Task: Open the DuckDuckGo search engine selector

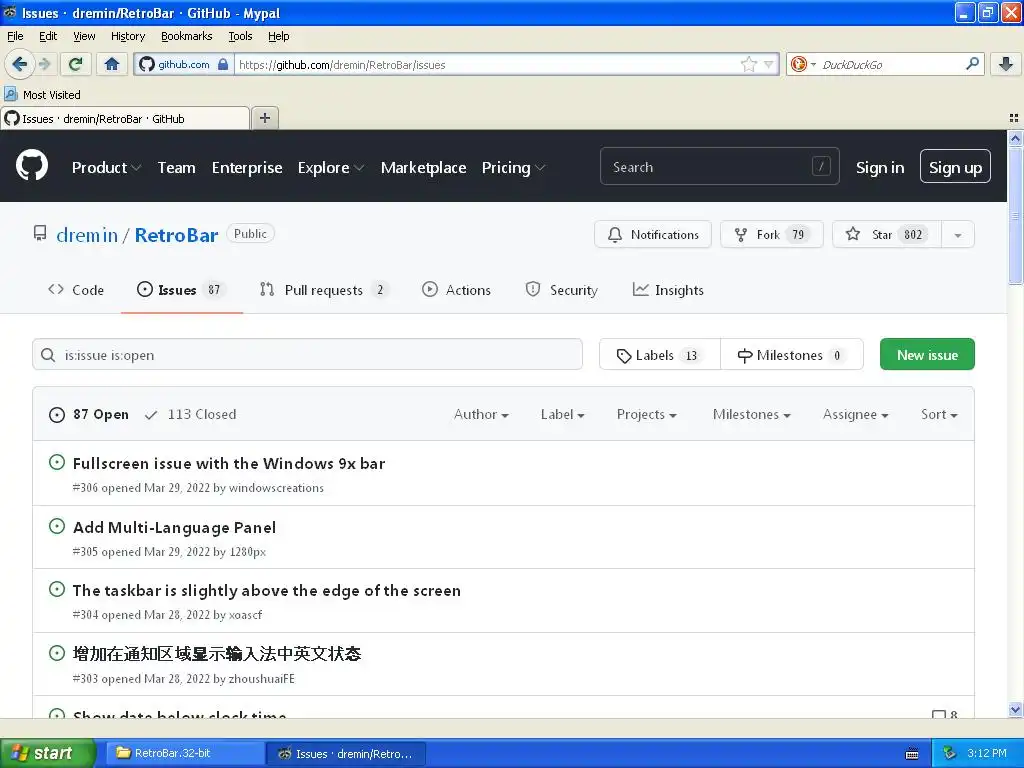Action: click(x=803, y=64)
